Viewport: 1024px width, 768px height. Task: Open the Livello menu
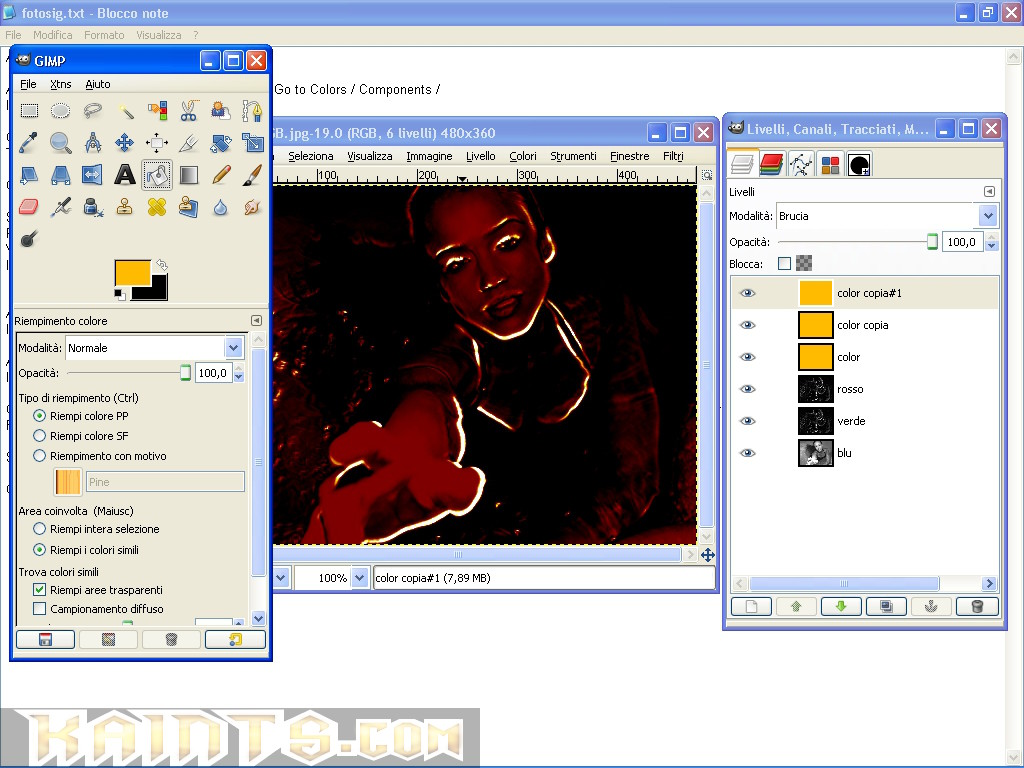click(x=481, y=156)
